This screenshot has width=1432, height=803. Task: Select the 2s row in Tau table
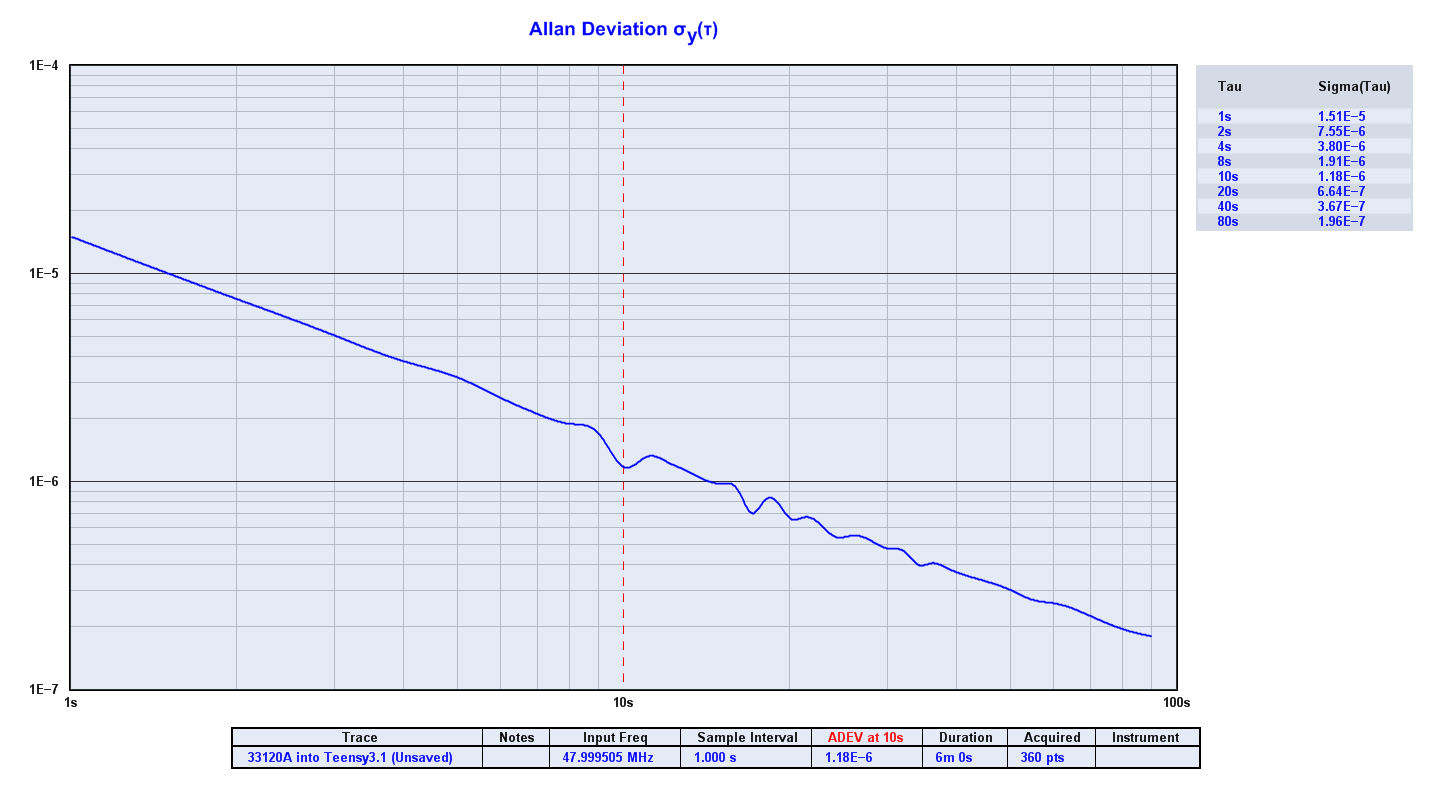tap(1304, 131)
